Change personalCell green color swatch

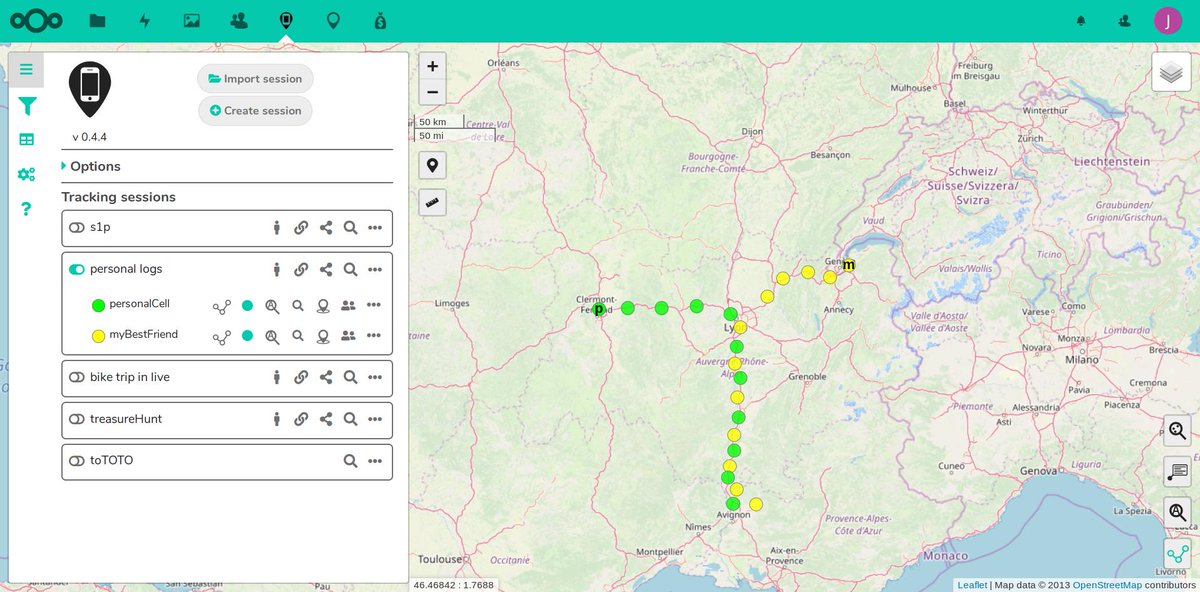click(98, 306)
